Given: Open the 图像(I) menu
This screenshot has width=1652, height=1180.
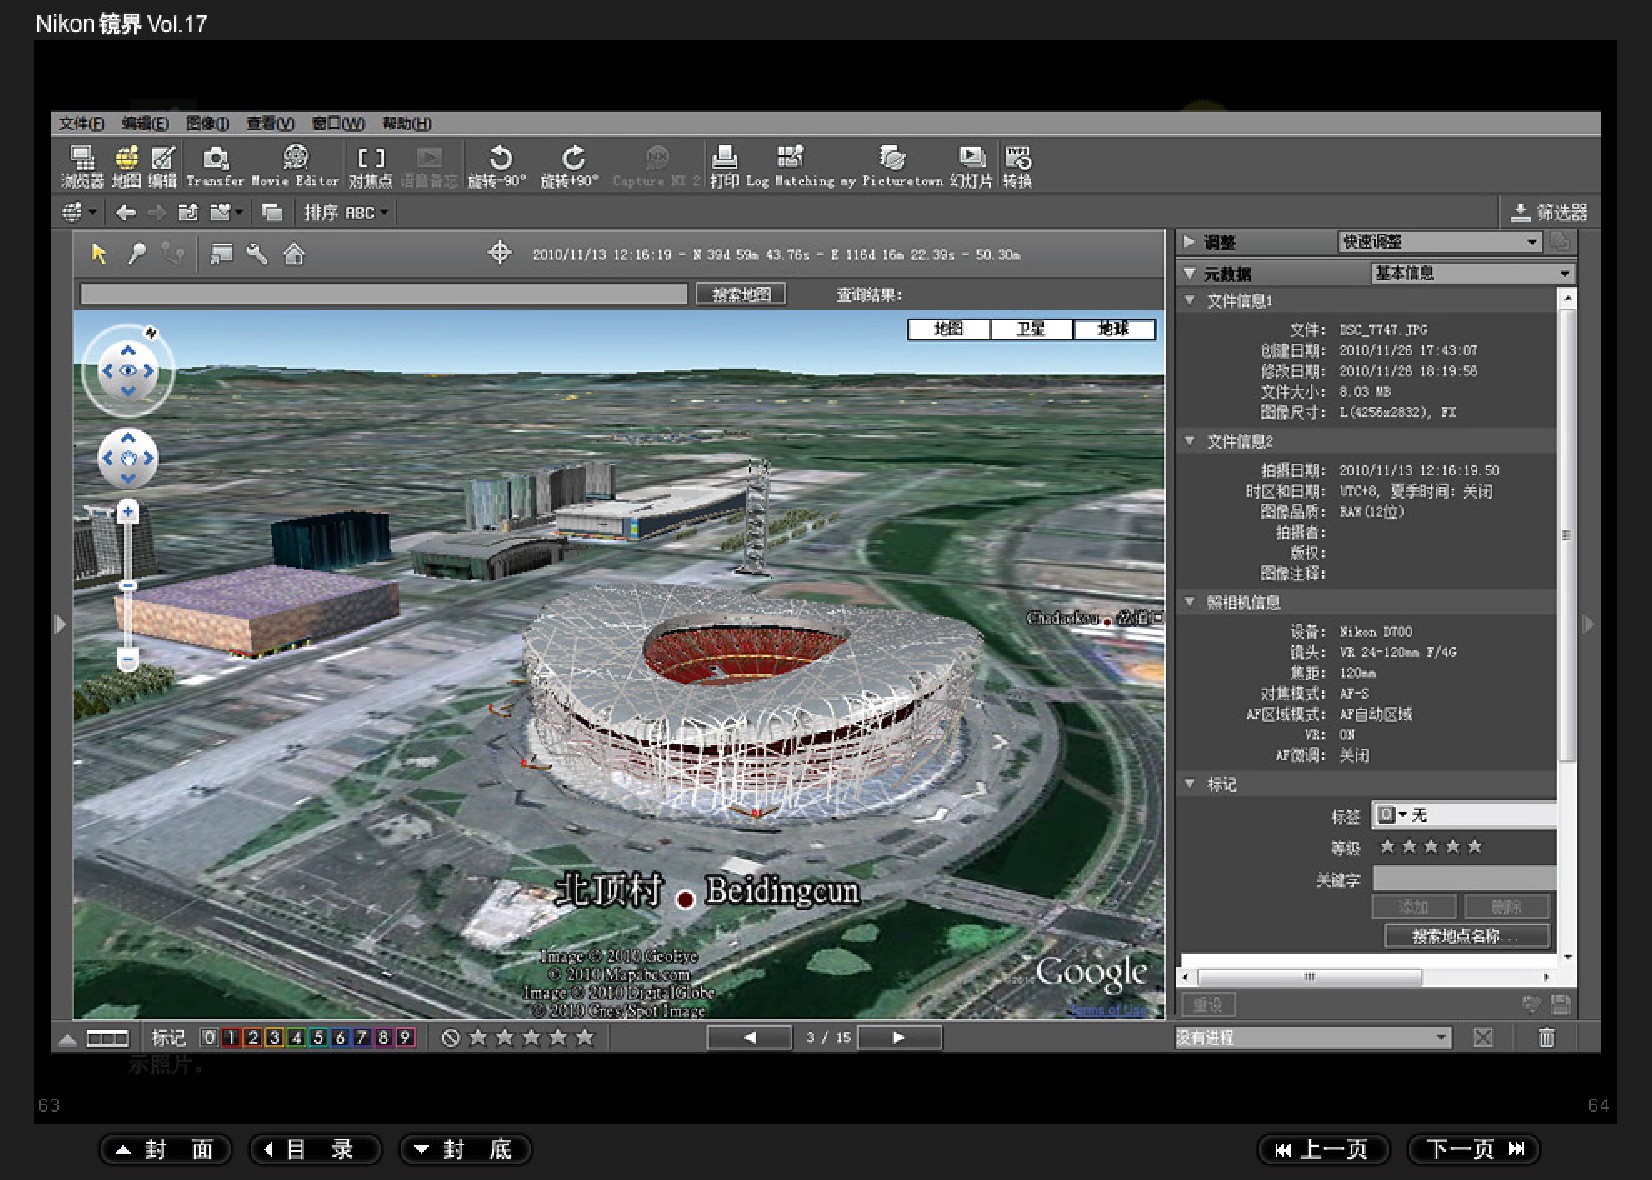Looking at the screenshot, I should point(208,123).
